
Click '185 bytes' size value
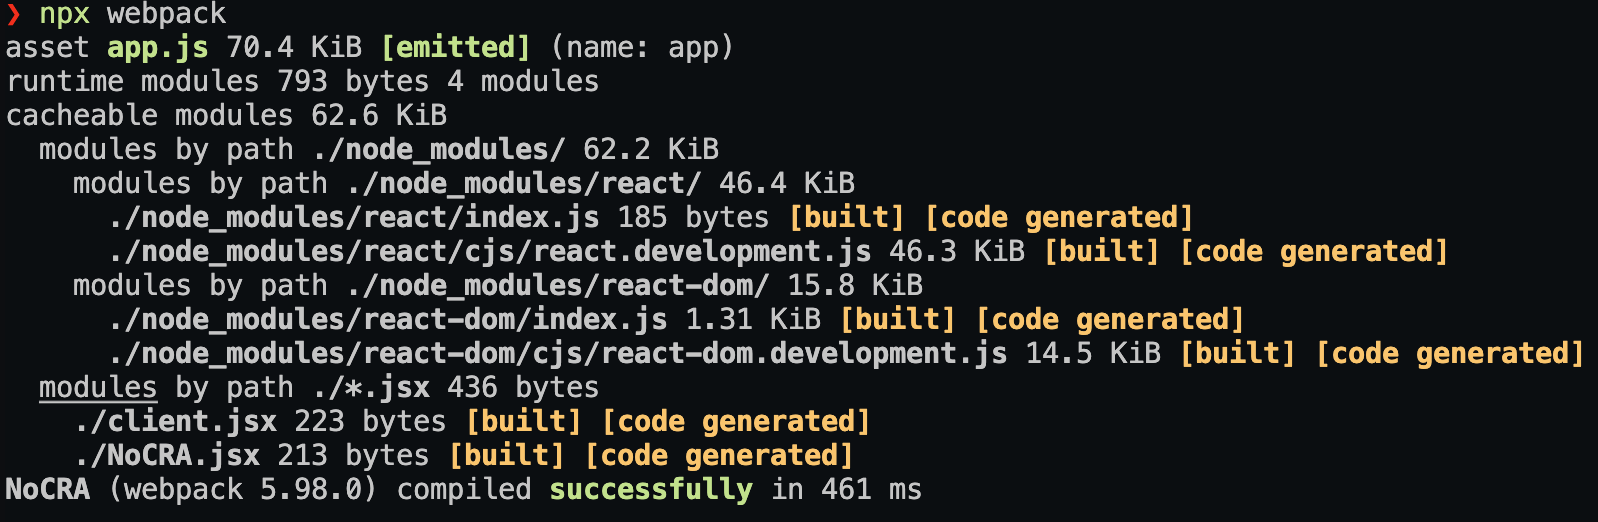coord(694,218)
